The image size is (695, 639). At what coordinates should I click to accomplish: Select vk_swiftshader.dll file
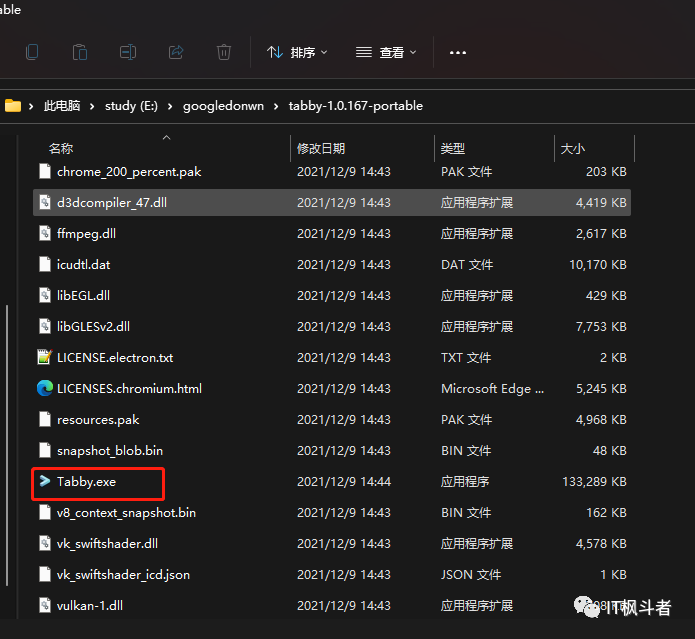(x=332, y=544)
